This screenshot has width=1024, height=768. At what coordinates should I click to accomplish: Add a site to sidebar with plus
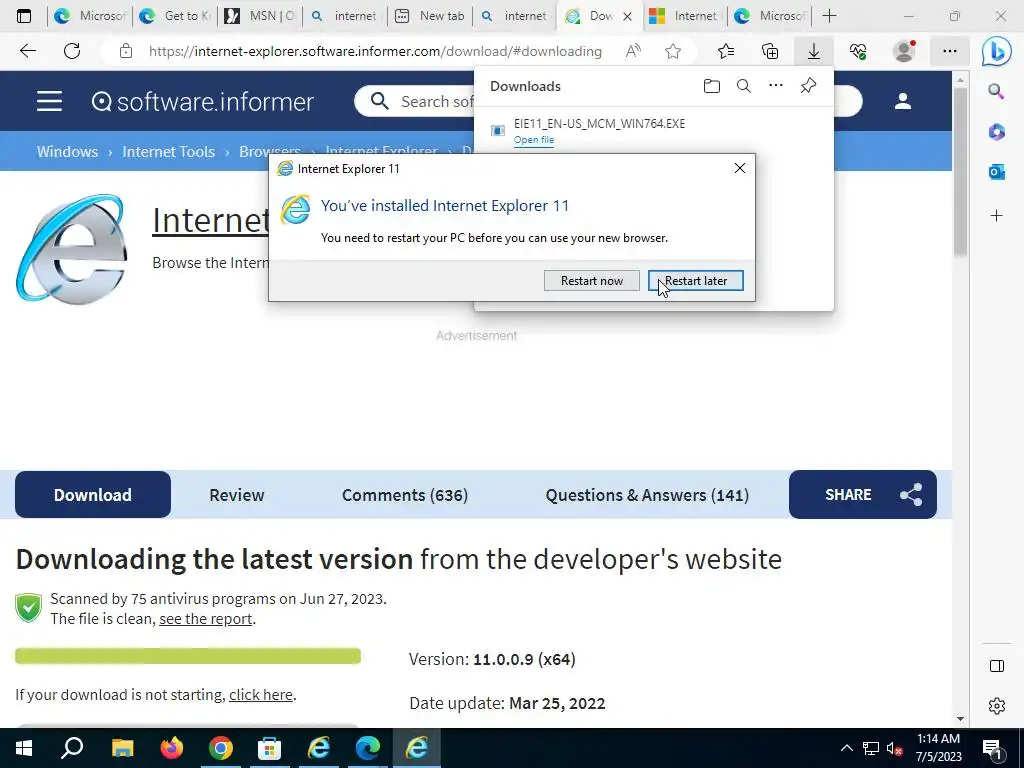pos(997,216)
